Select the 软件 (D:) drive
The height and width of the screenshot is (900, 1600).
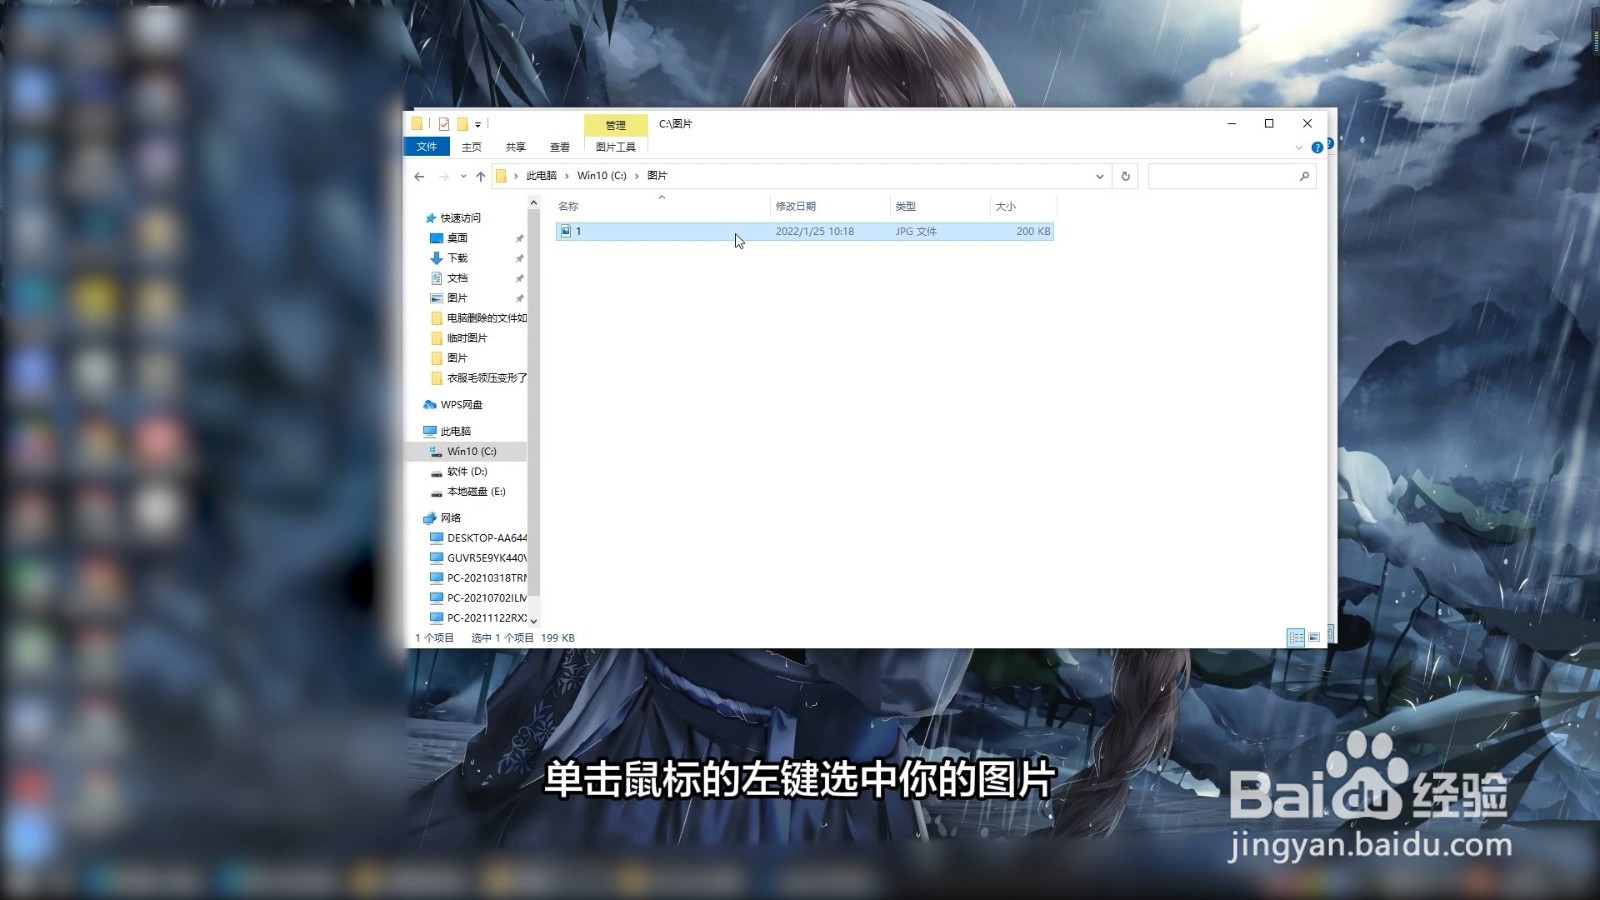(466, 471)
